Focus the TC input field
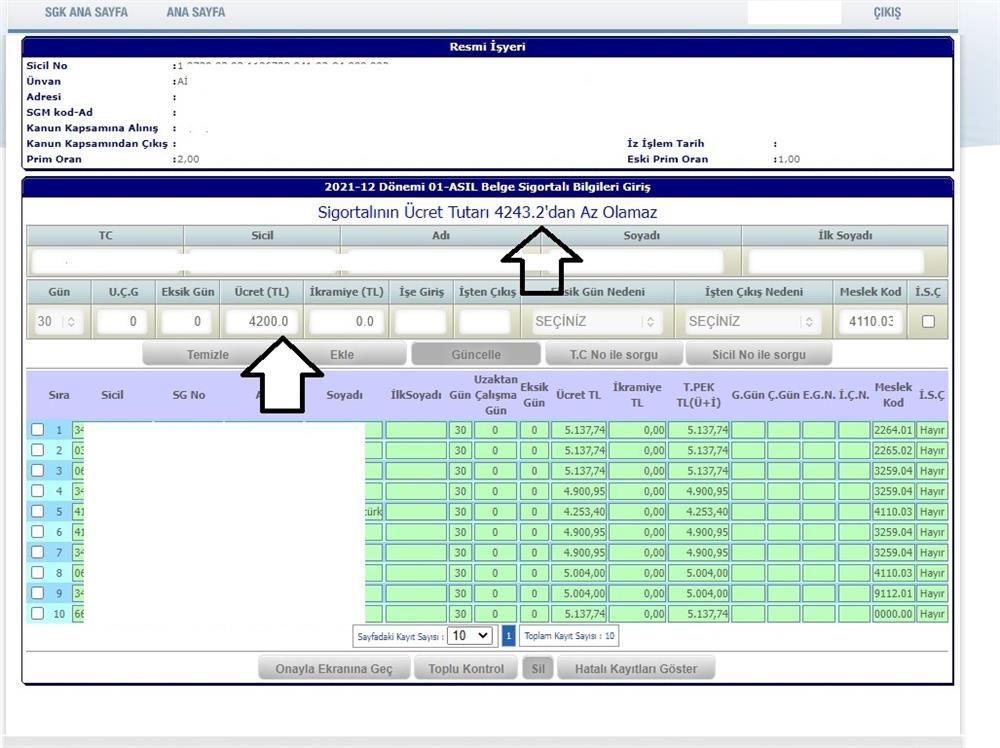This screenshot has width=1000, height=748. [105, 261]
